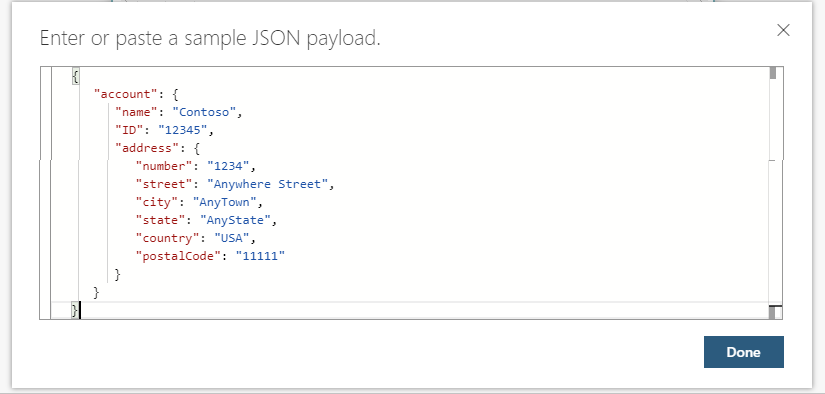Click the opening brace on first line
825x394 pixels.
75,77
